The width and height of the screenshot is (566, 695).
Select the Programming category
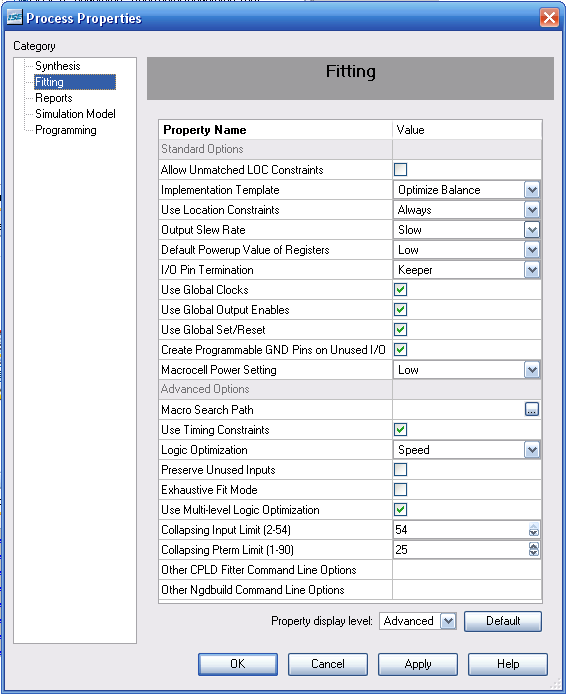coord(66,130)
